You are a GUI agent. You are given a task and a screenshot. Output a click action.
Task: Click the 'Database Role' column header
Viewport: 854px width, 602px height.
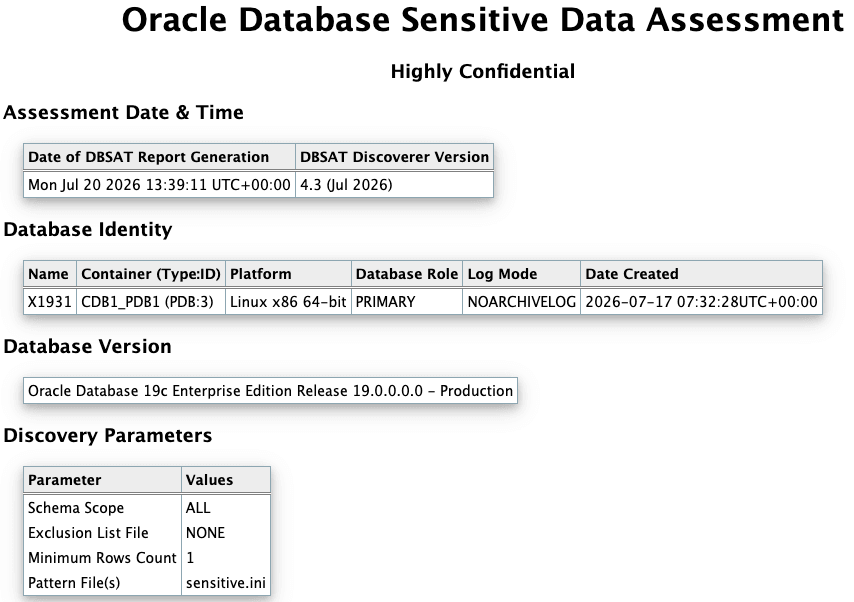click(407, 274)
